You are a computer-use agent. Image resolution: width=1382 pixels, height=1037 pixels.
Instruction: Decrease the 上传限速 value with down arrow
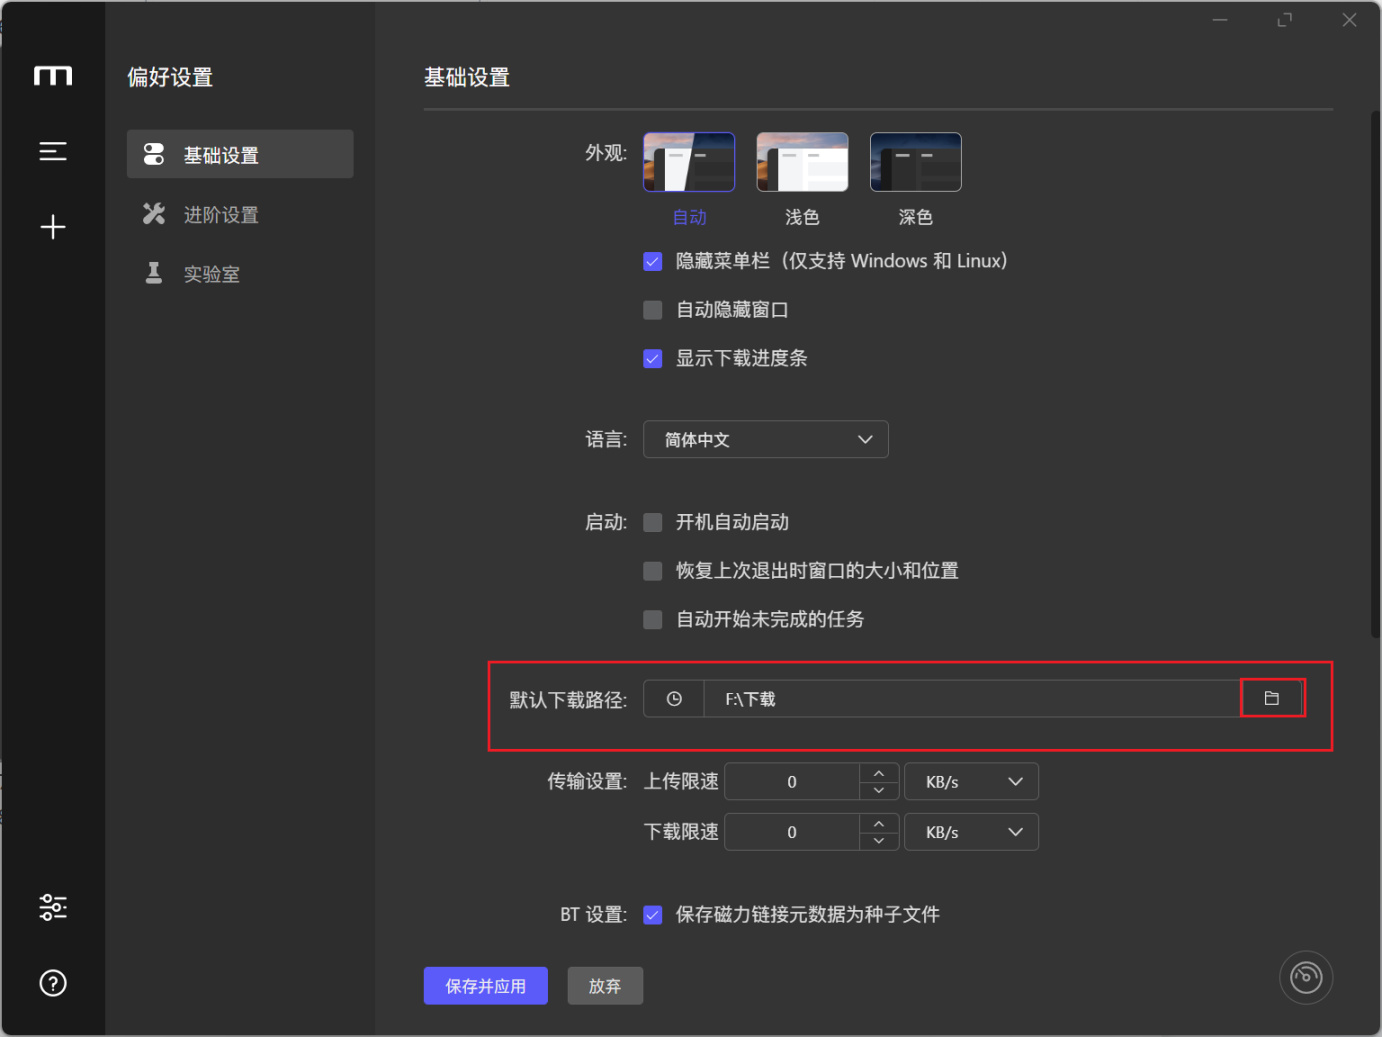pos(879,791)
